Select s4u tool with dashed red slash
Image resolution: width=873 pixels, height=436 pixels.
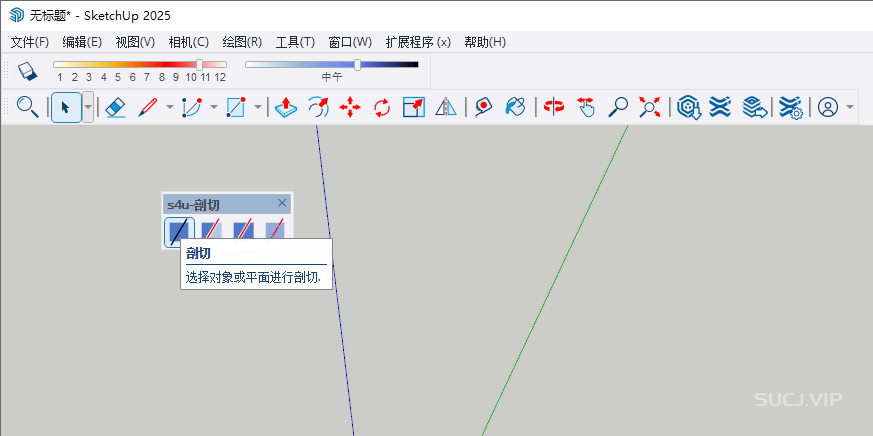(x=275, y=232)
